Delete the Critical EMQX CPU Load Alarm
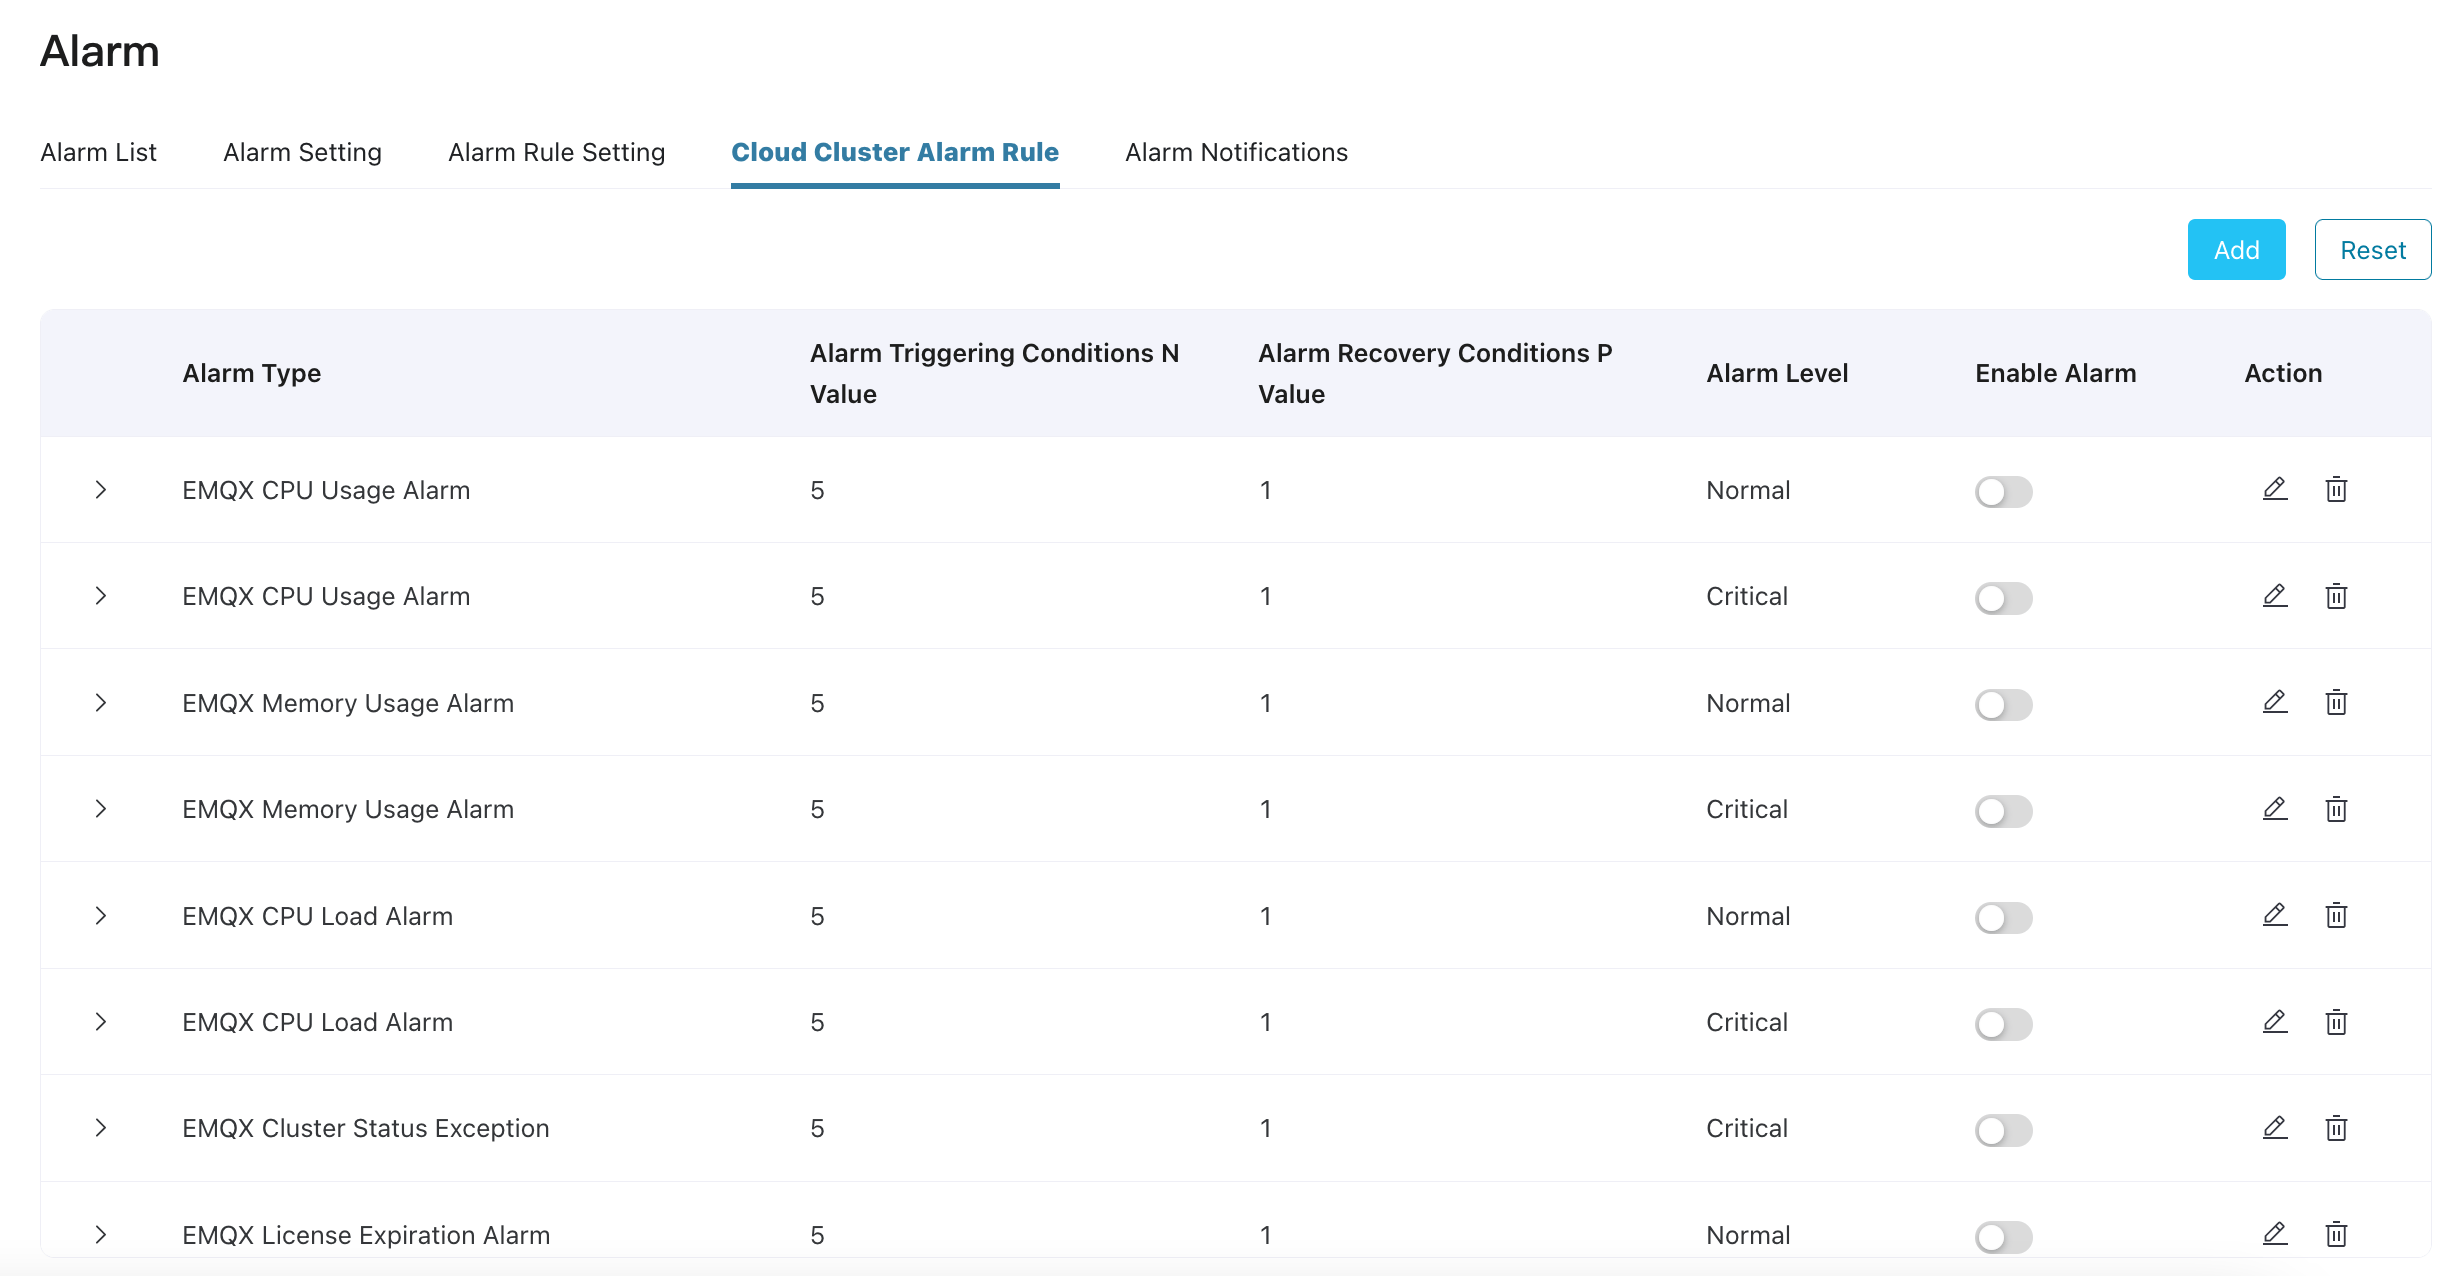This screenshot has height=1276, width=2452. coord(2336,1022)
